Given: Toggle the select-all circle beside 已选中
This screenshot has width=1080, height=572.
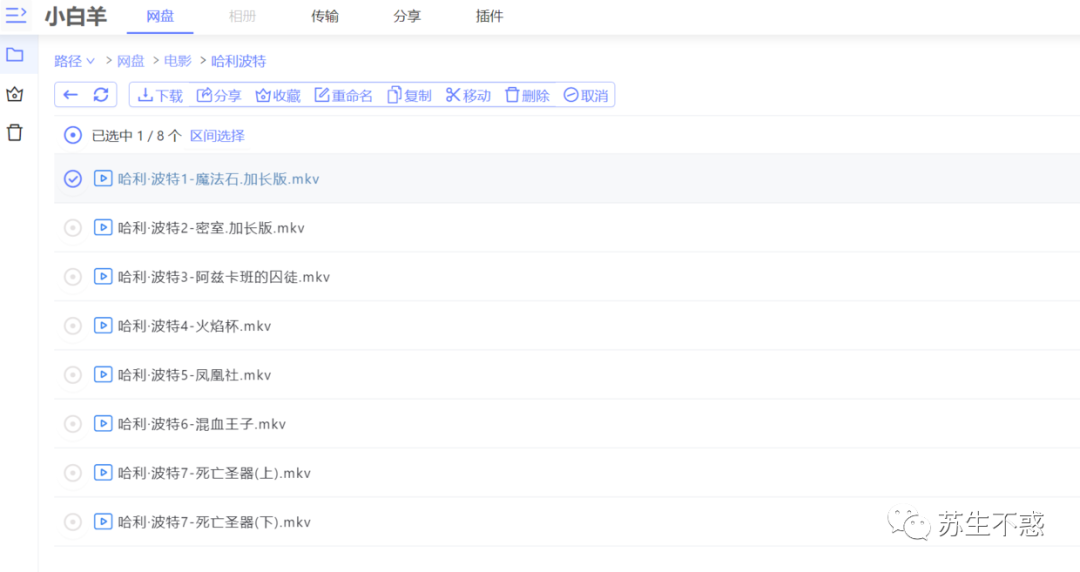Looking at the screenshot, I should pos(72,135).
